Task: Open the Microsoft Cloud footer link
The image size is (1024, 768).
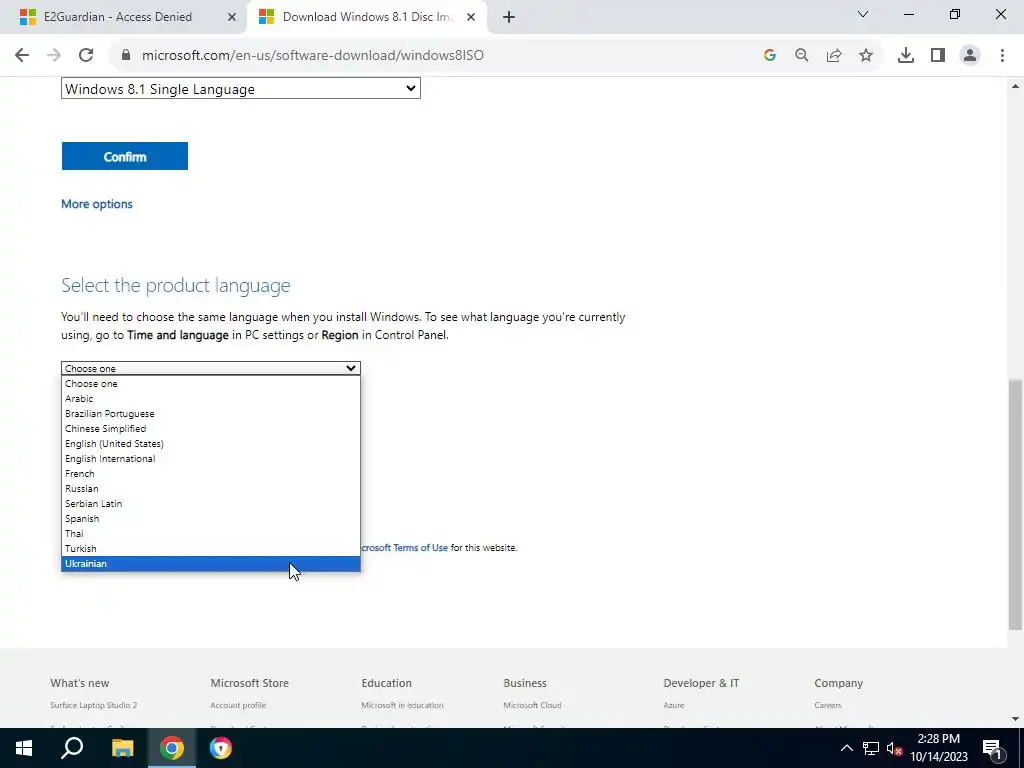Action: pyautogui.click(x=532, y=705)
